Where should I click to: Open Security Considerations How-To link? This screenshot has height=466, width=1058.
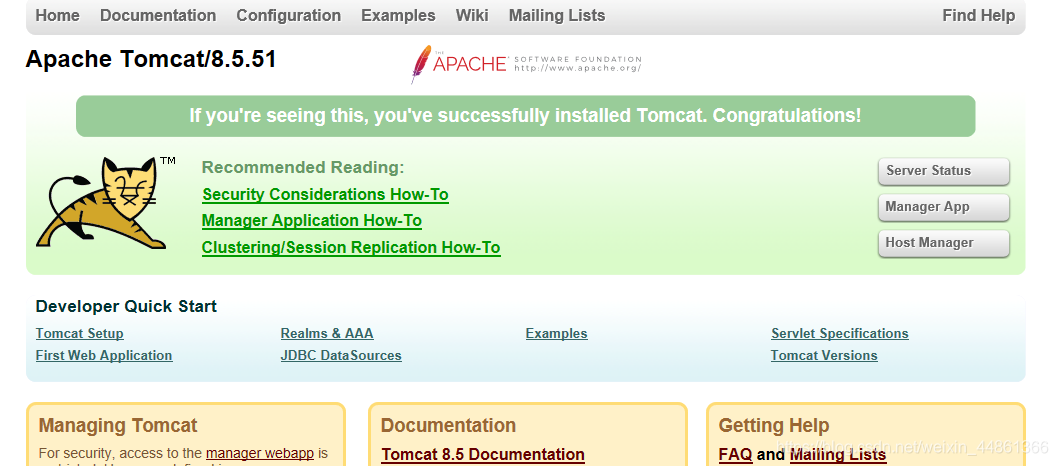pyautogui.click(x=325, y=195)
